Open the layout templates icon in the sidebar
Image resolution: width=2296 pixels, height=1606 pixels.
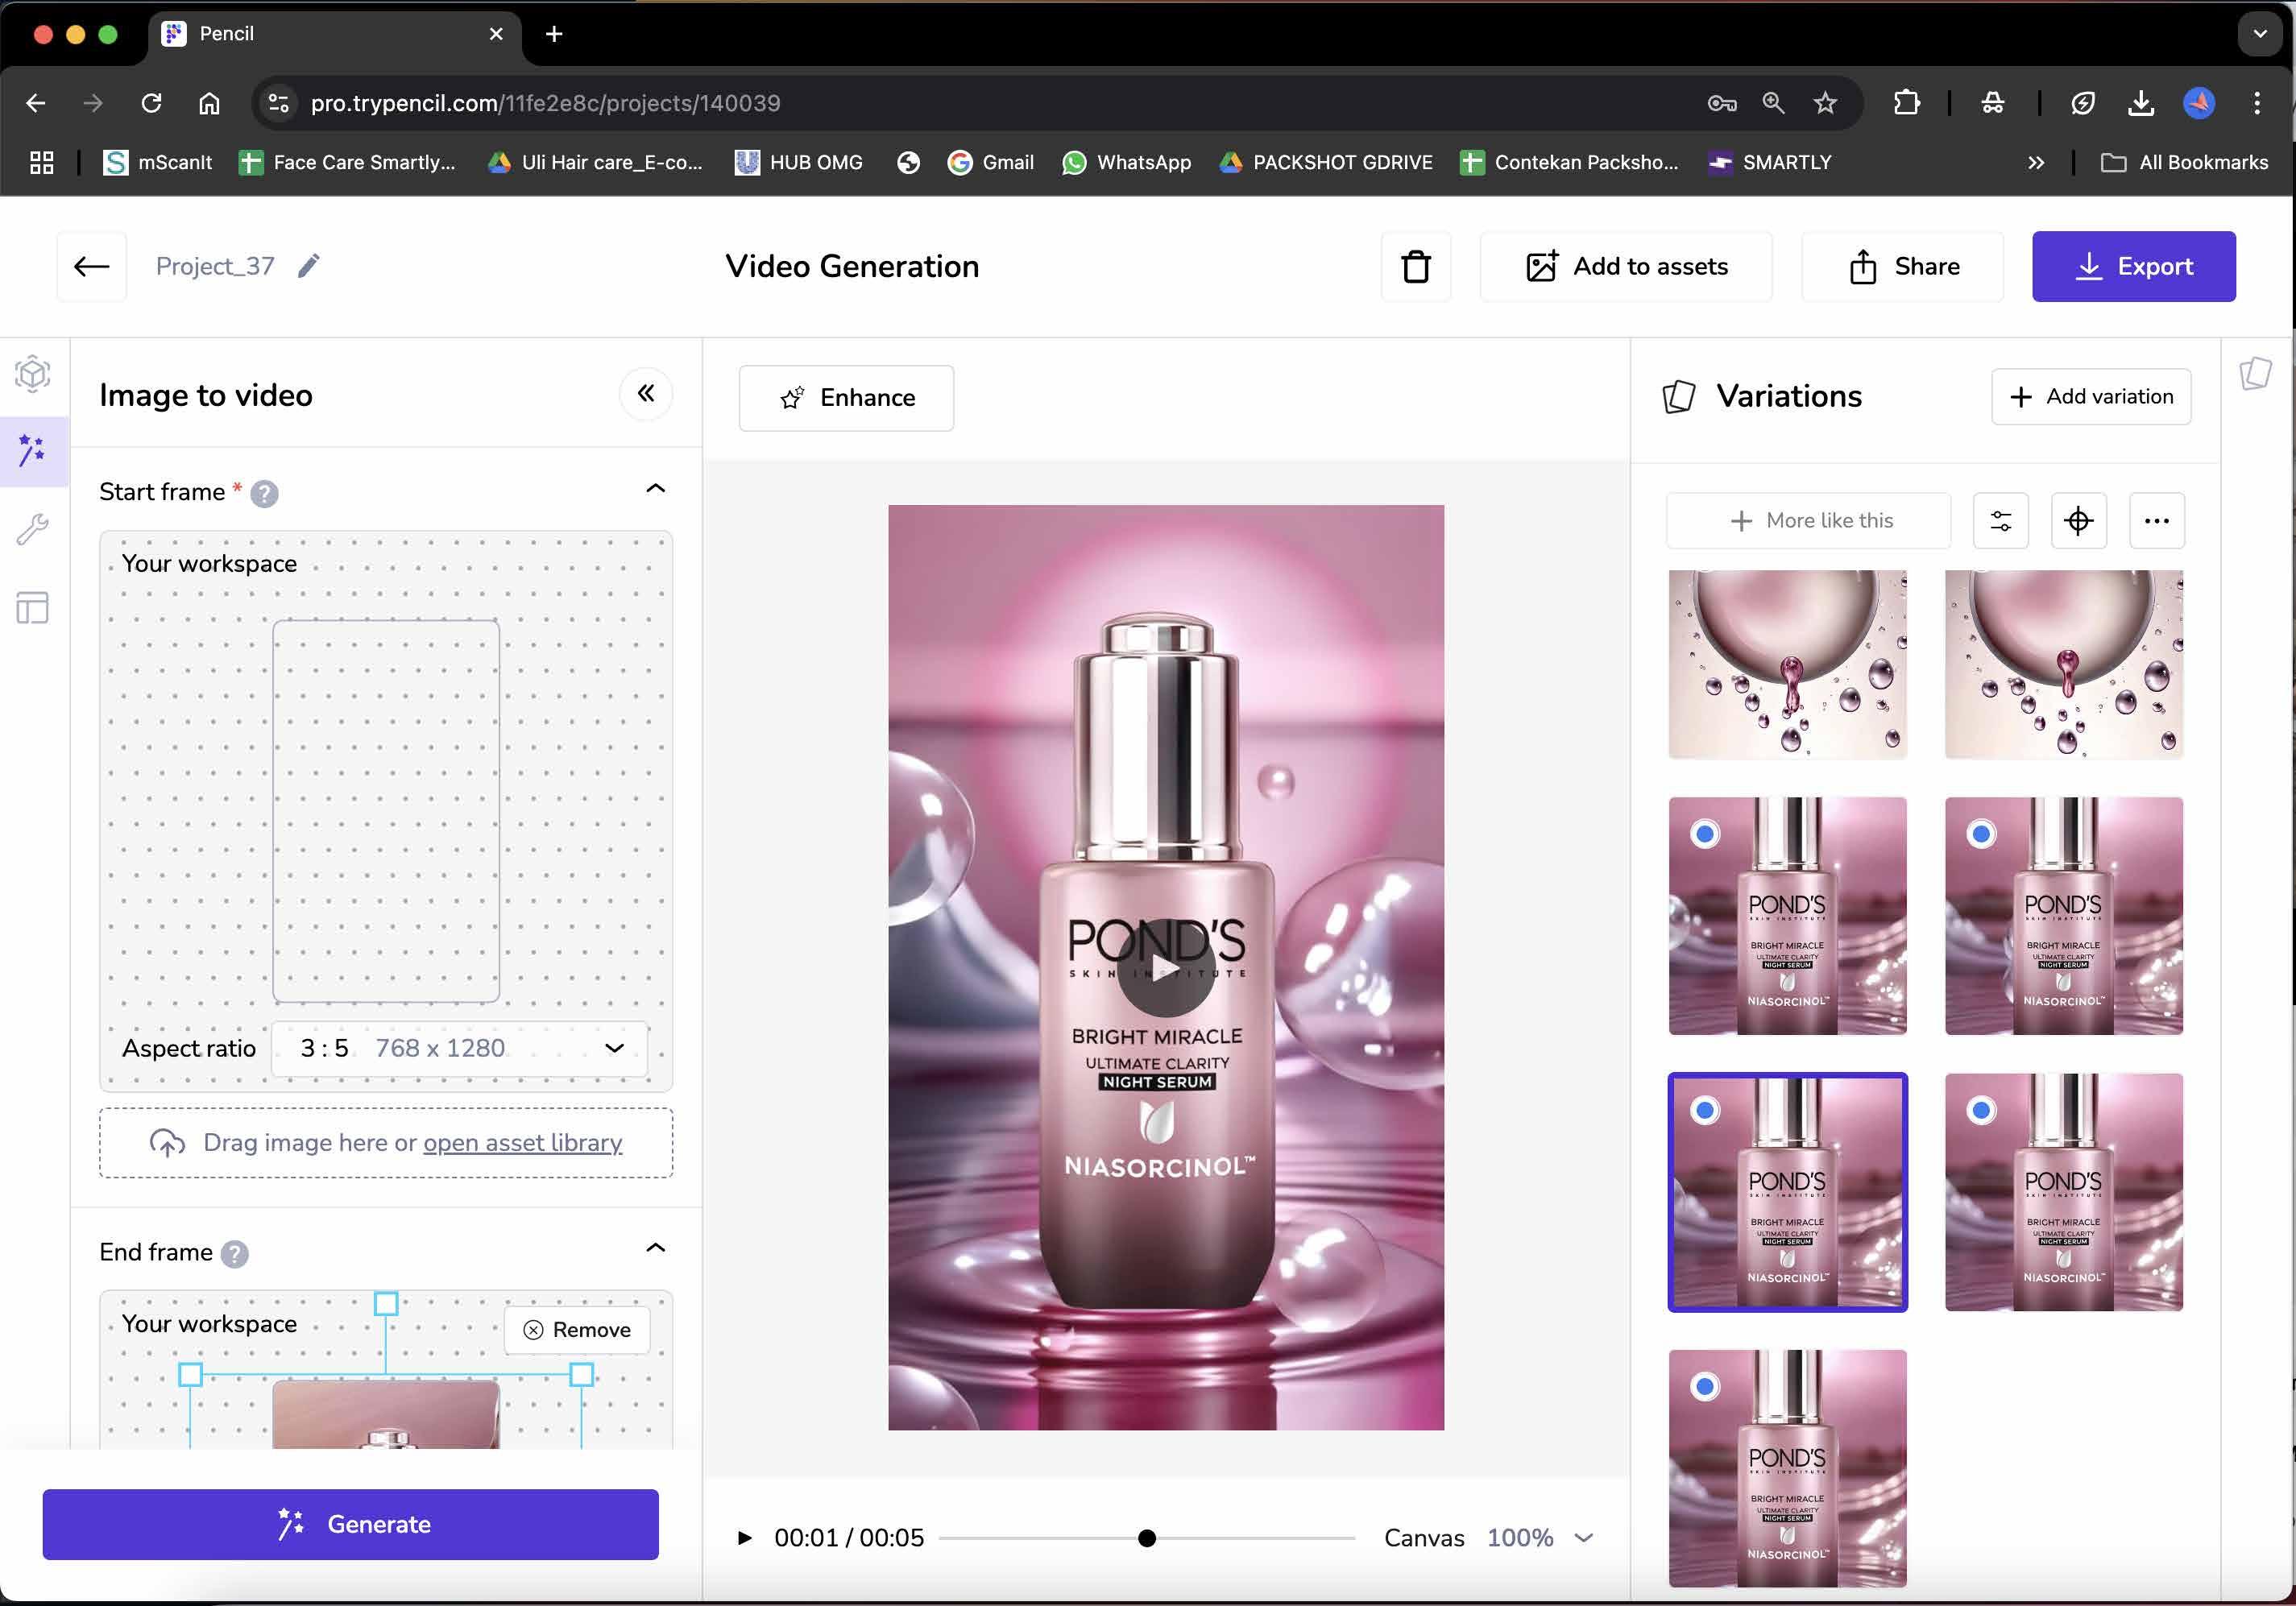33,607
